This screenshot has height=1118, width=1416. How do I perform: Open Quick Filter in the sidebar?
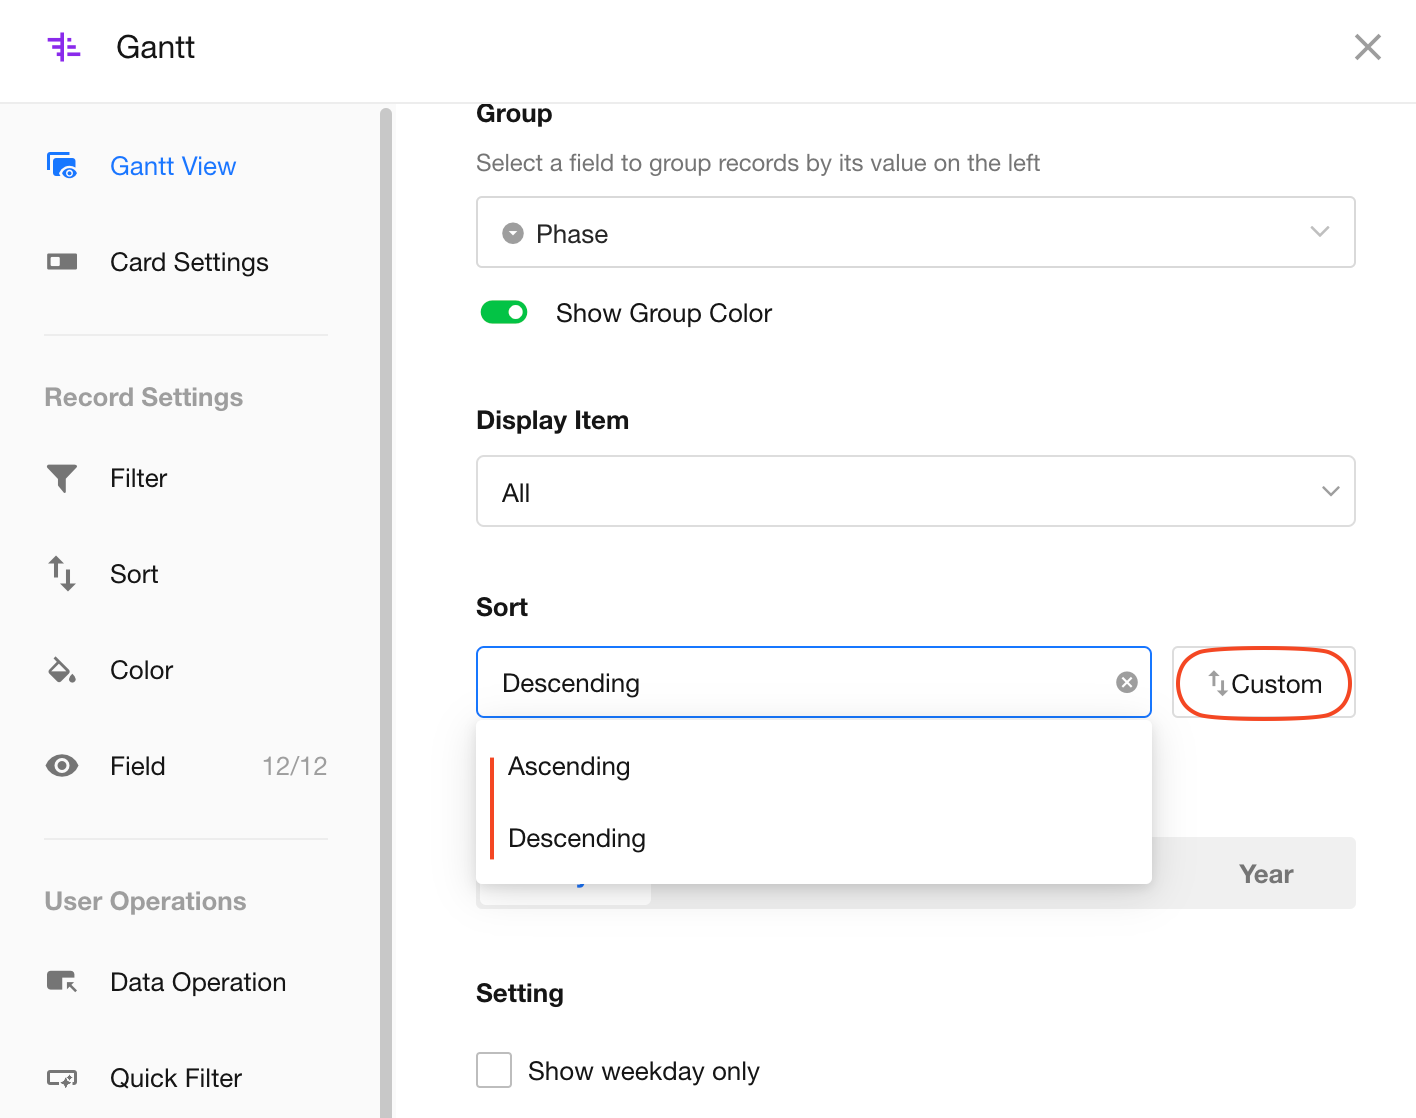click(x=176, y=1078)
